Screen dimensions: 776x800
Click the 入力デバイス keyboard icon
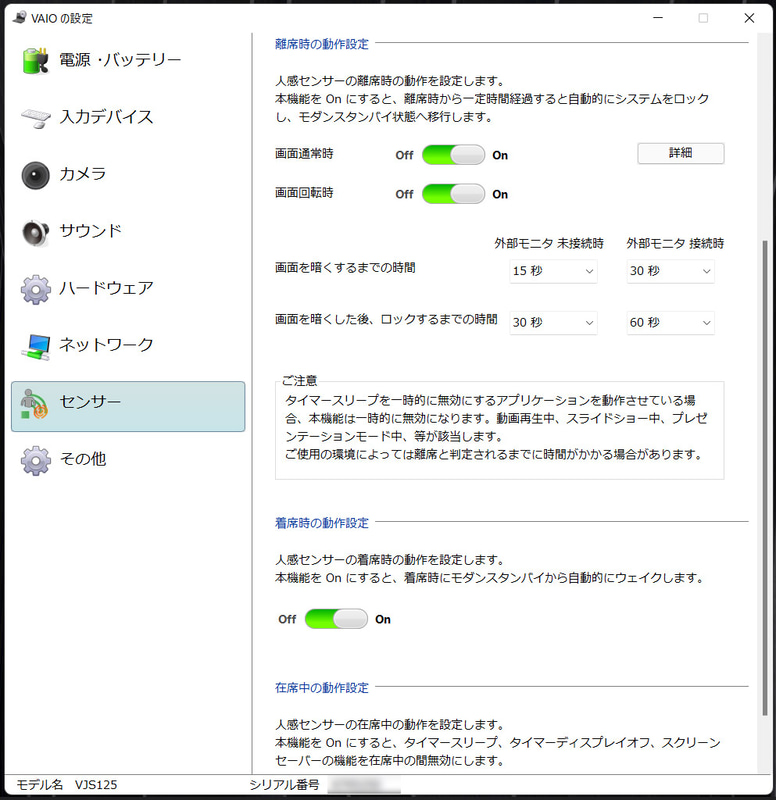pyautogui.click(x=35, y=118)
